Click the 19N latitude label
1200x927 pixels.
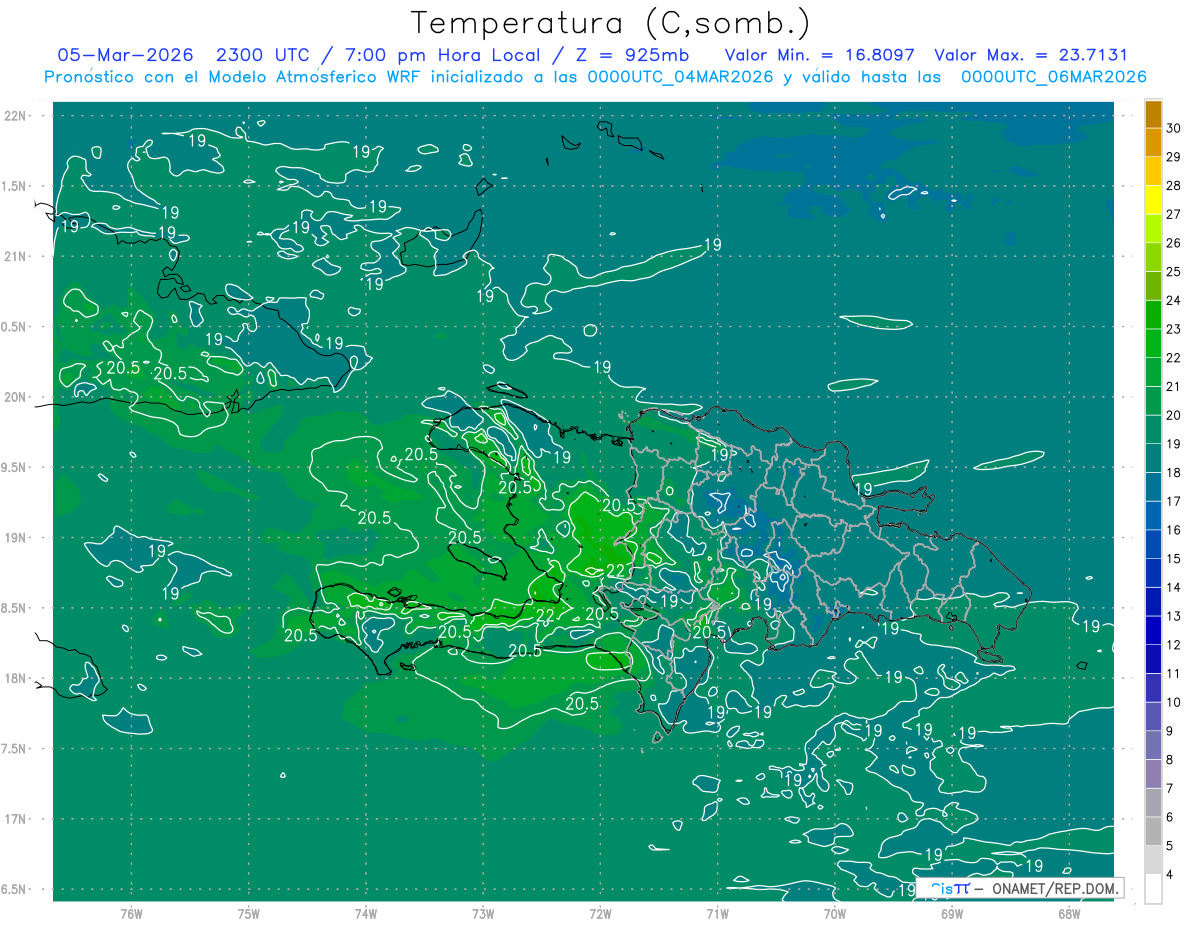coord(14,538)
